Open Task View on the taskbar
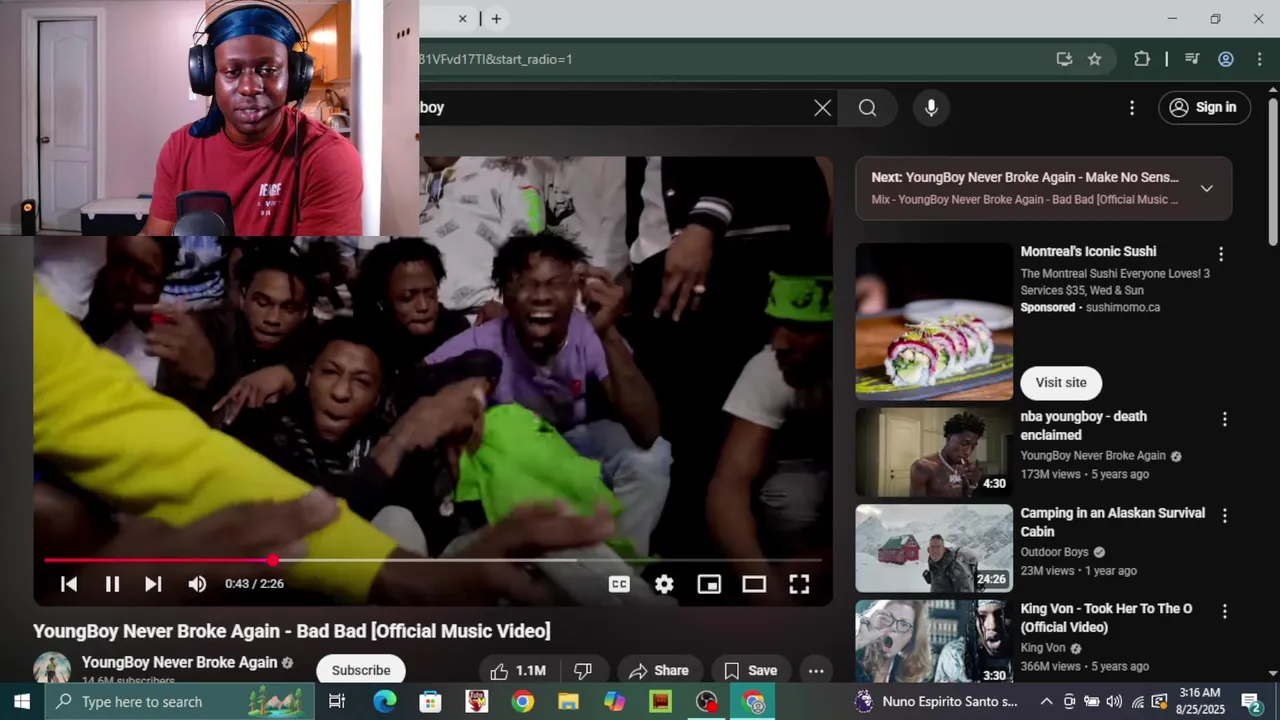 [x=337, y=702]
